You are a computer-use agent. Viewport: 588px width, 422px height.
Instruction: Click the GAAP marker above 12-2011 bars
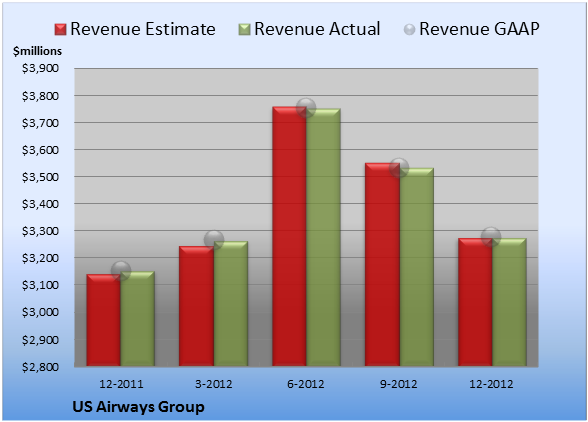click(121, 270)
